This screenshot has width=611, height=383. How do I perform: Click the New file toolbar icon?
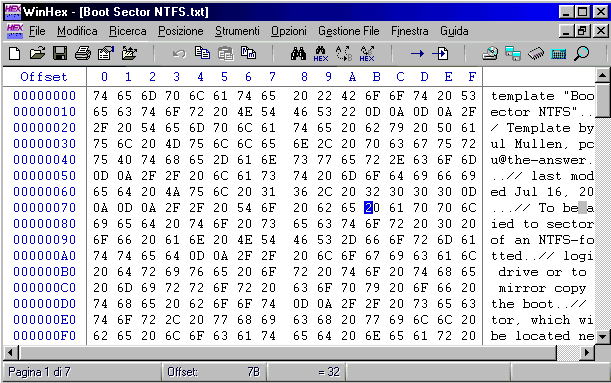(x=14, y=53)
